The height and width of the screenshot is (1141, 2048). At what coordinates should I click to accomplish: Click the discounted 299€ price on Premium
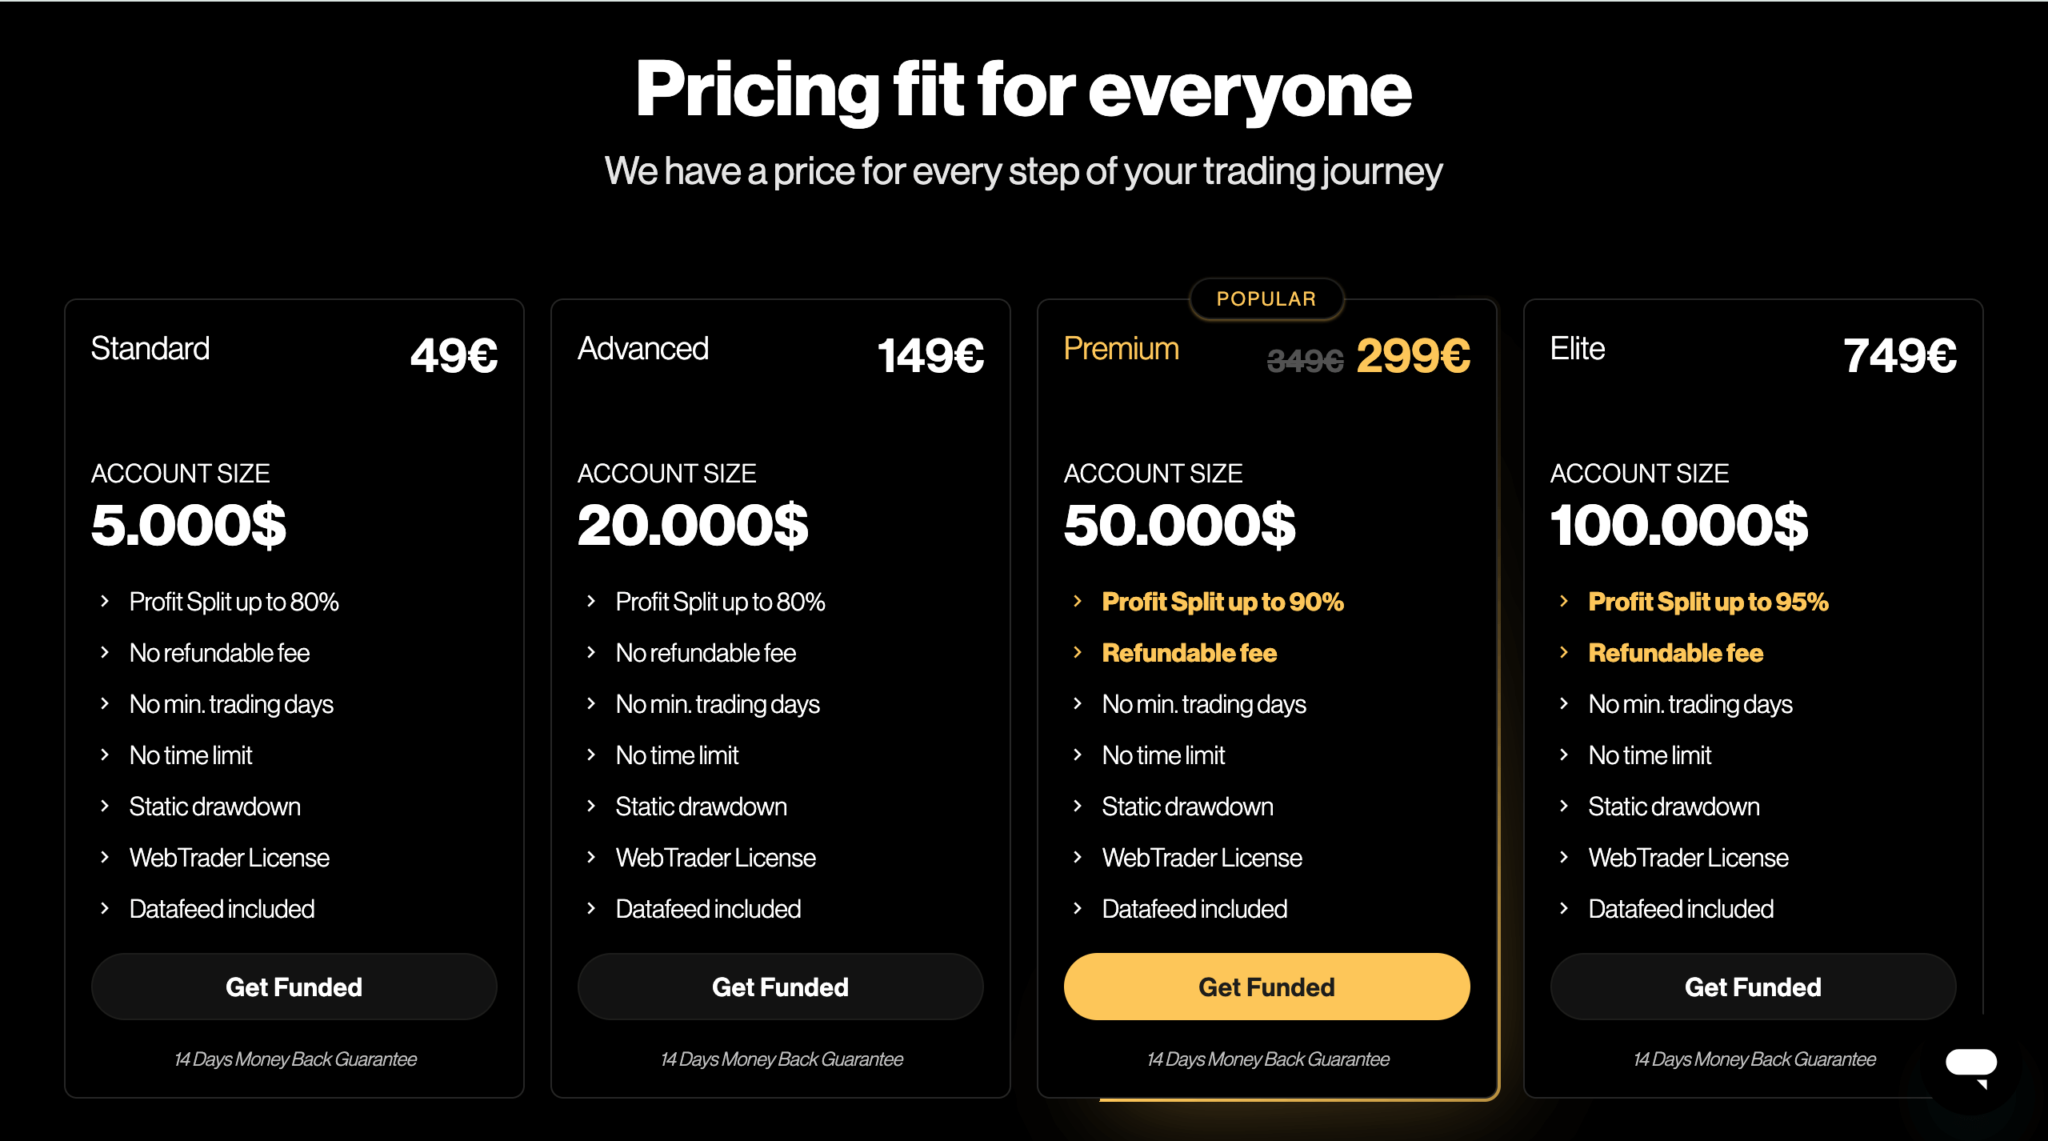point(1413,356)
